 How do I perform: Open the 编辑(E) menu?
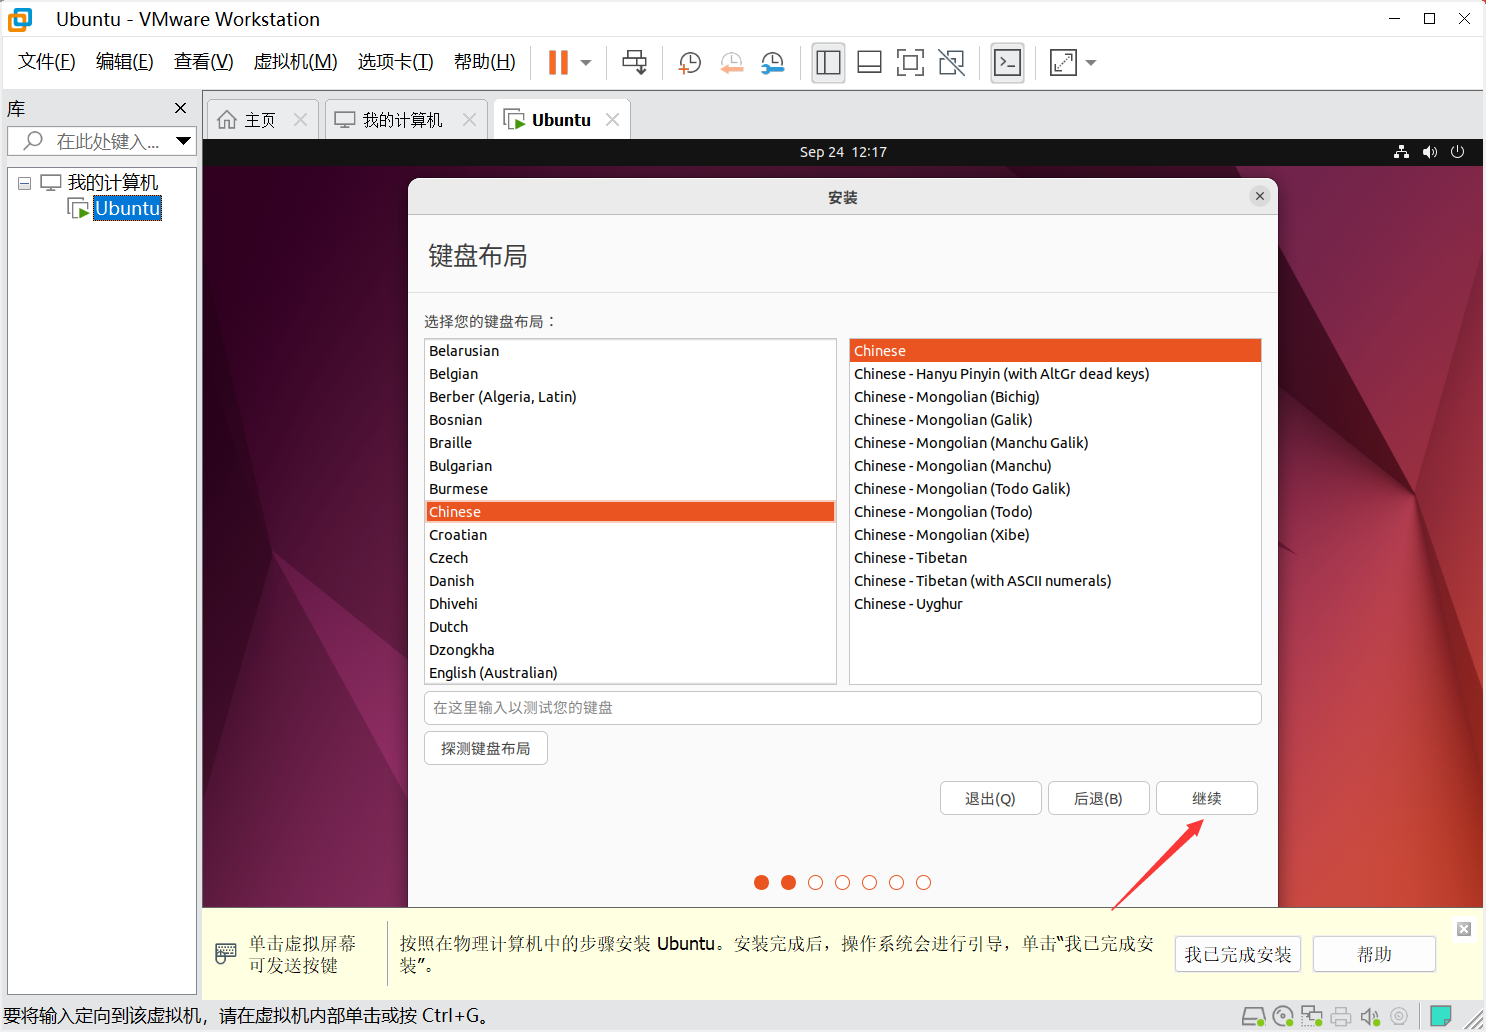point(125,62)
